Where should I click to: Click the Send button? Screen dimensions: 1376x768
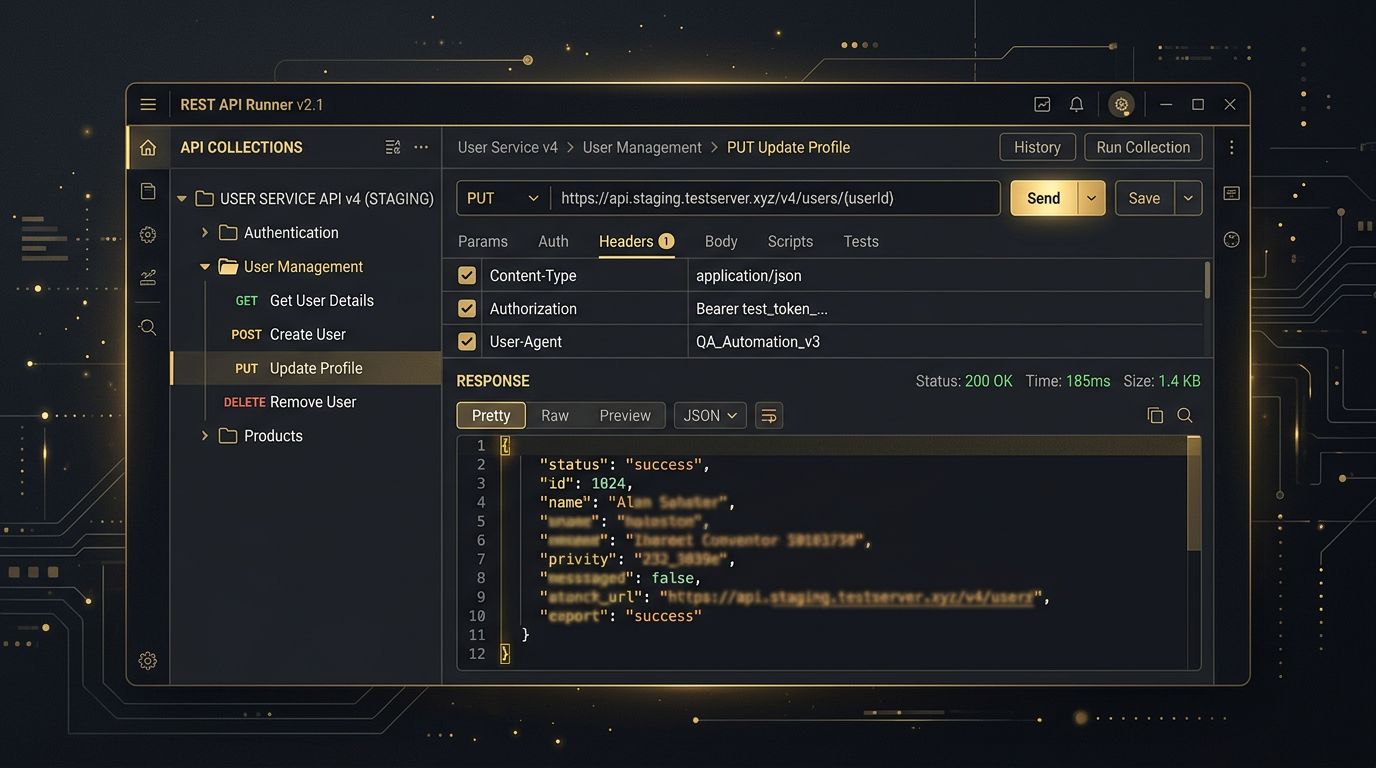1043,197
